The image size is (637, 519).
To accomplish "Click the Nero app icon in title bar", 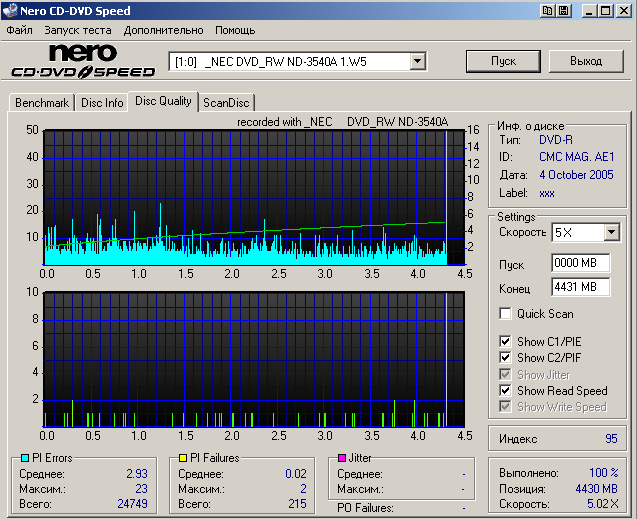I will [x=11, y=11].
